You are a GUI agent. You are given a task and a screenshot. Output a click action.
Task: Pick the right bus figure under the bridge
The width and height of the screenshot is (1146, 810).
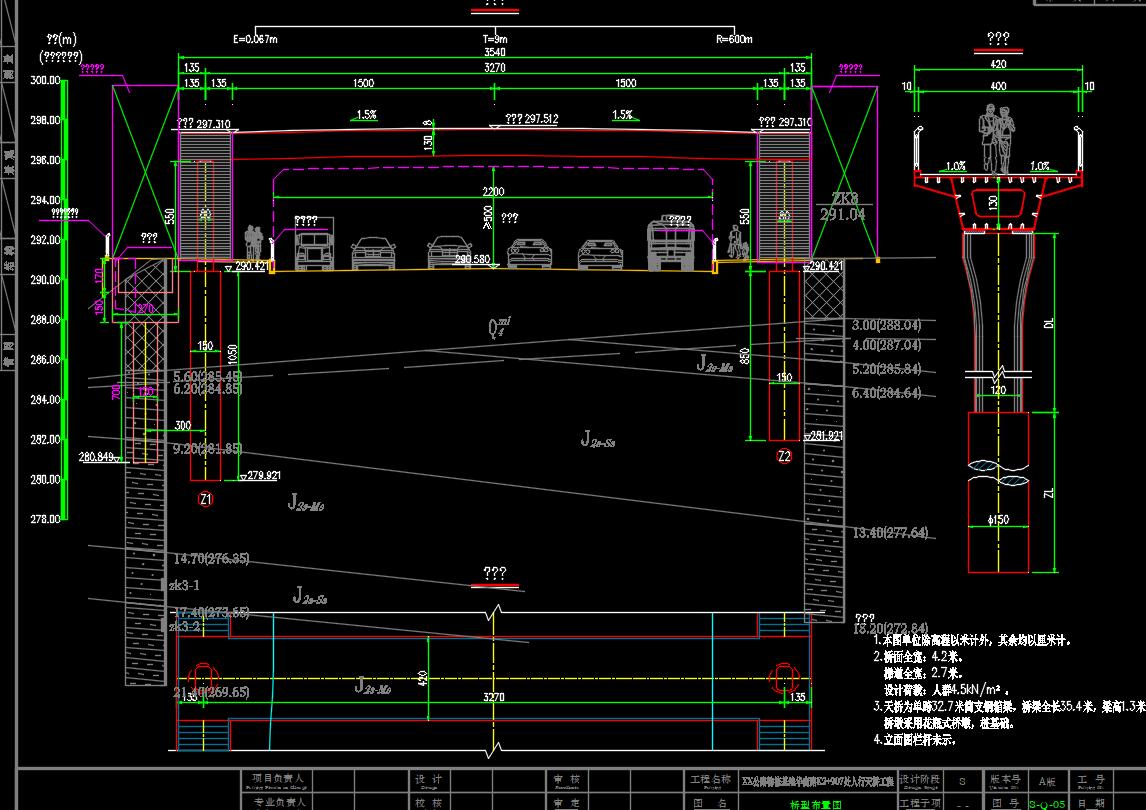coord(672,243)
